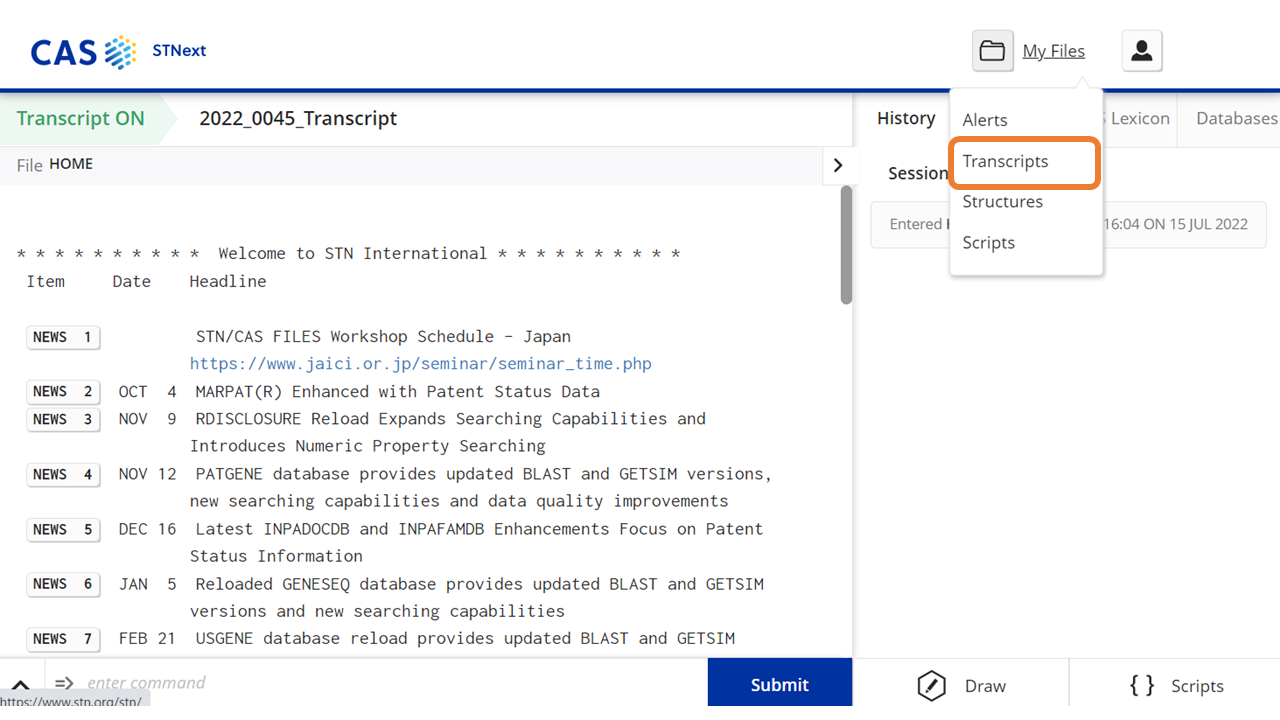Click the MARPAT(R) Enhanced headline text
Viewport: 1280px width, 720px height.
coord(398,392)
